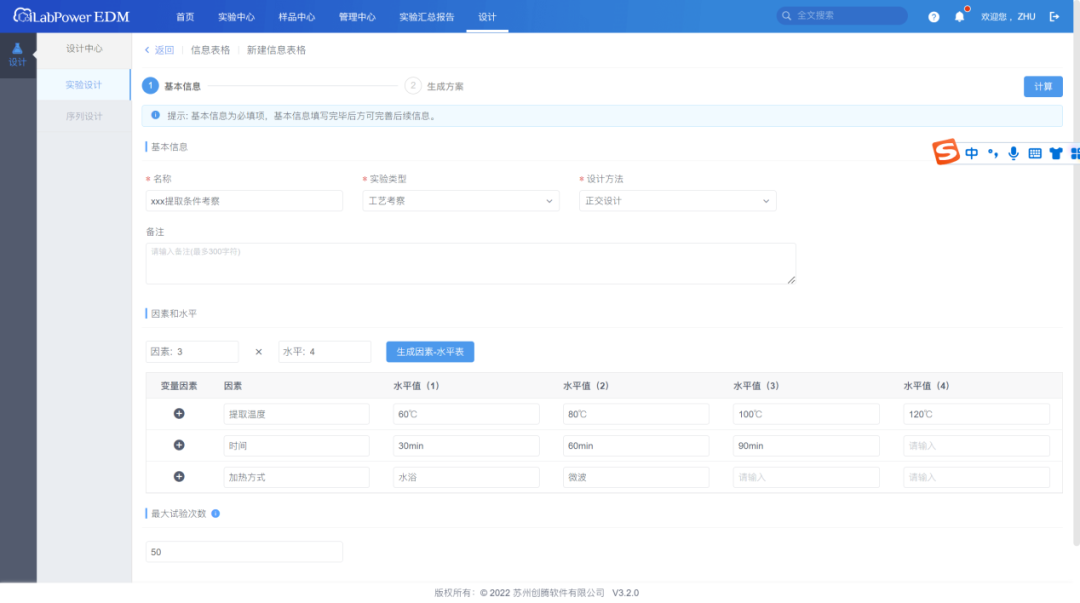Click the plus icon in 提取温度 row

179,413
